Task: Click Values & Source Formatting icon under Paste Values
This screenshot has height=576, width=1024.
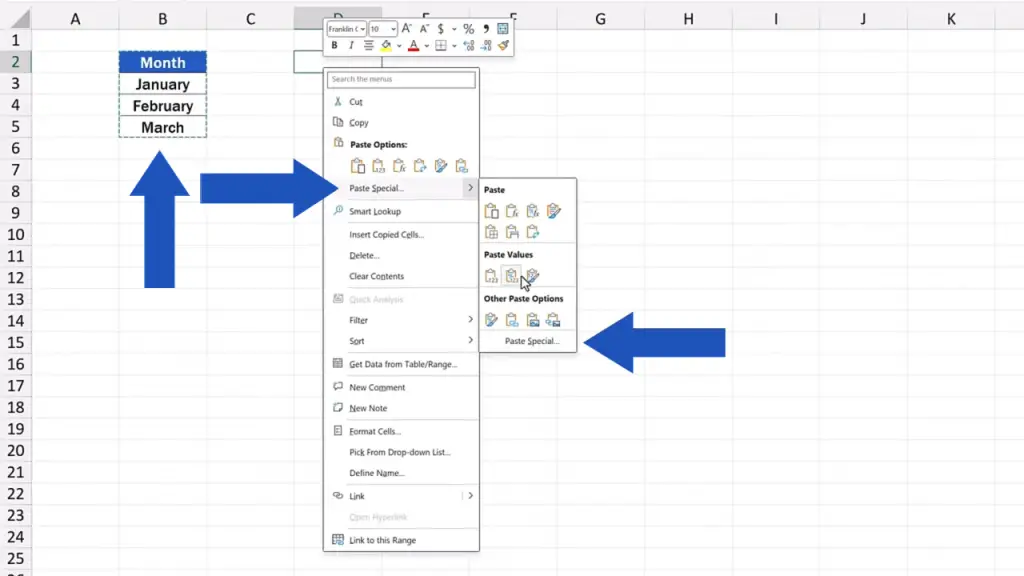Action: coord(533,276)
